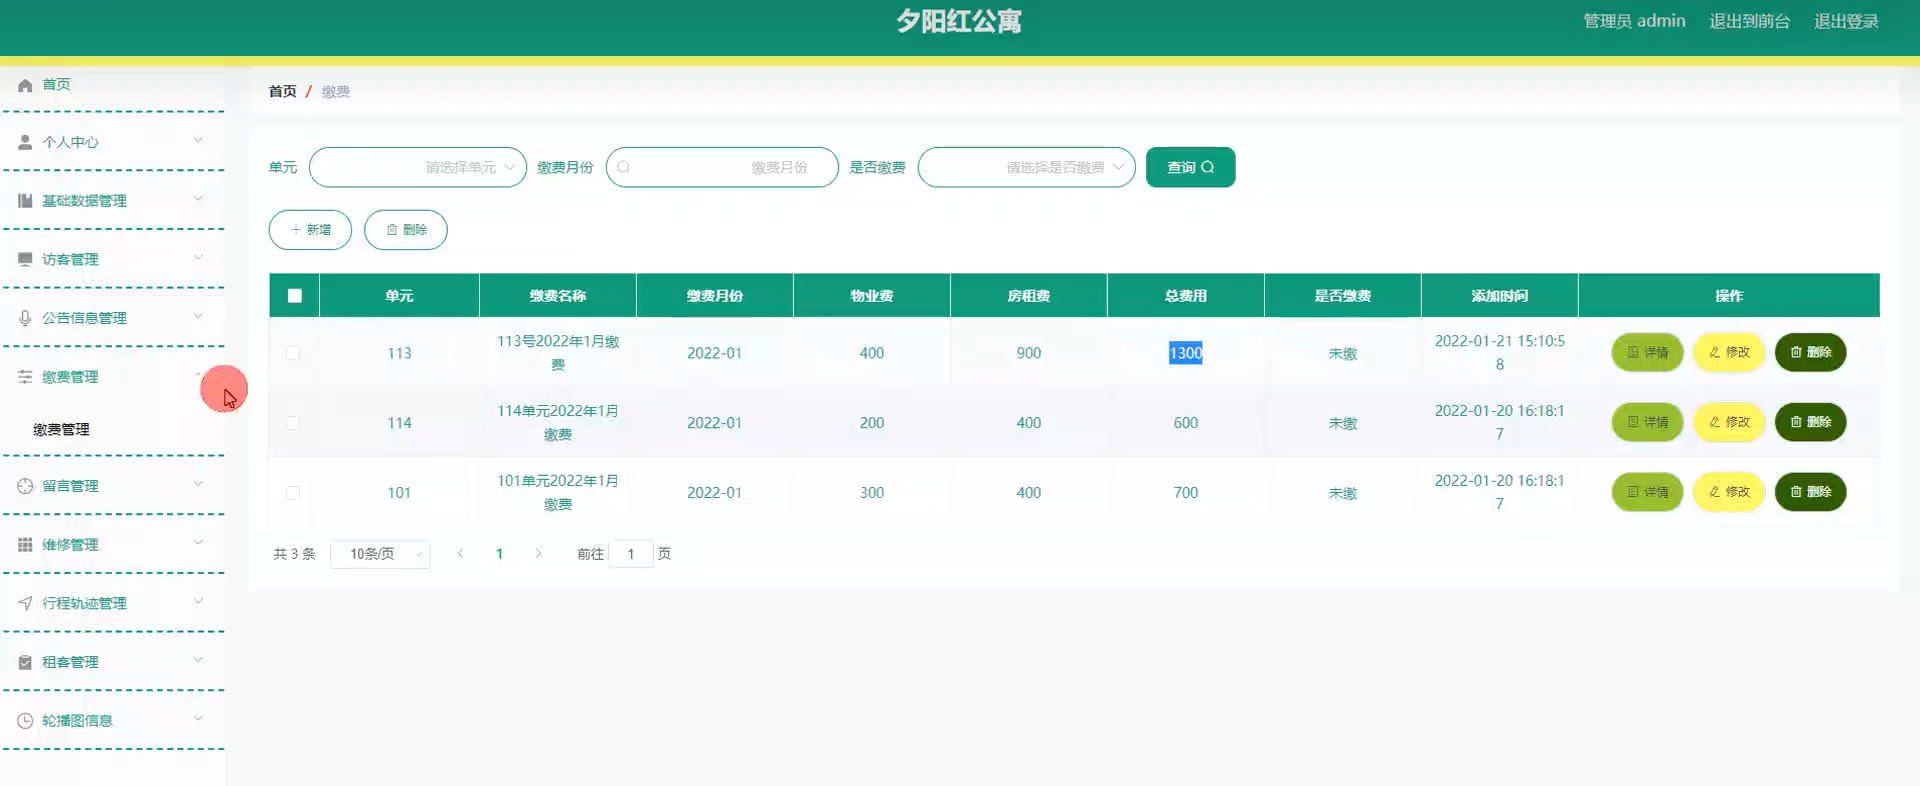1920x786 pixels.
Task: Click the next page arrow
Action: click(x=538, y=553)
